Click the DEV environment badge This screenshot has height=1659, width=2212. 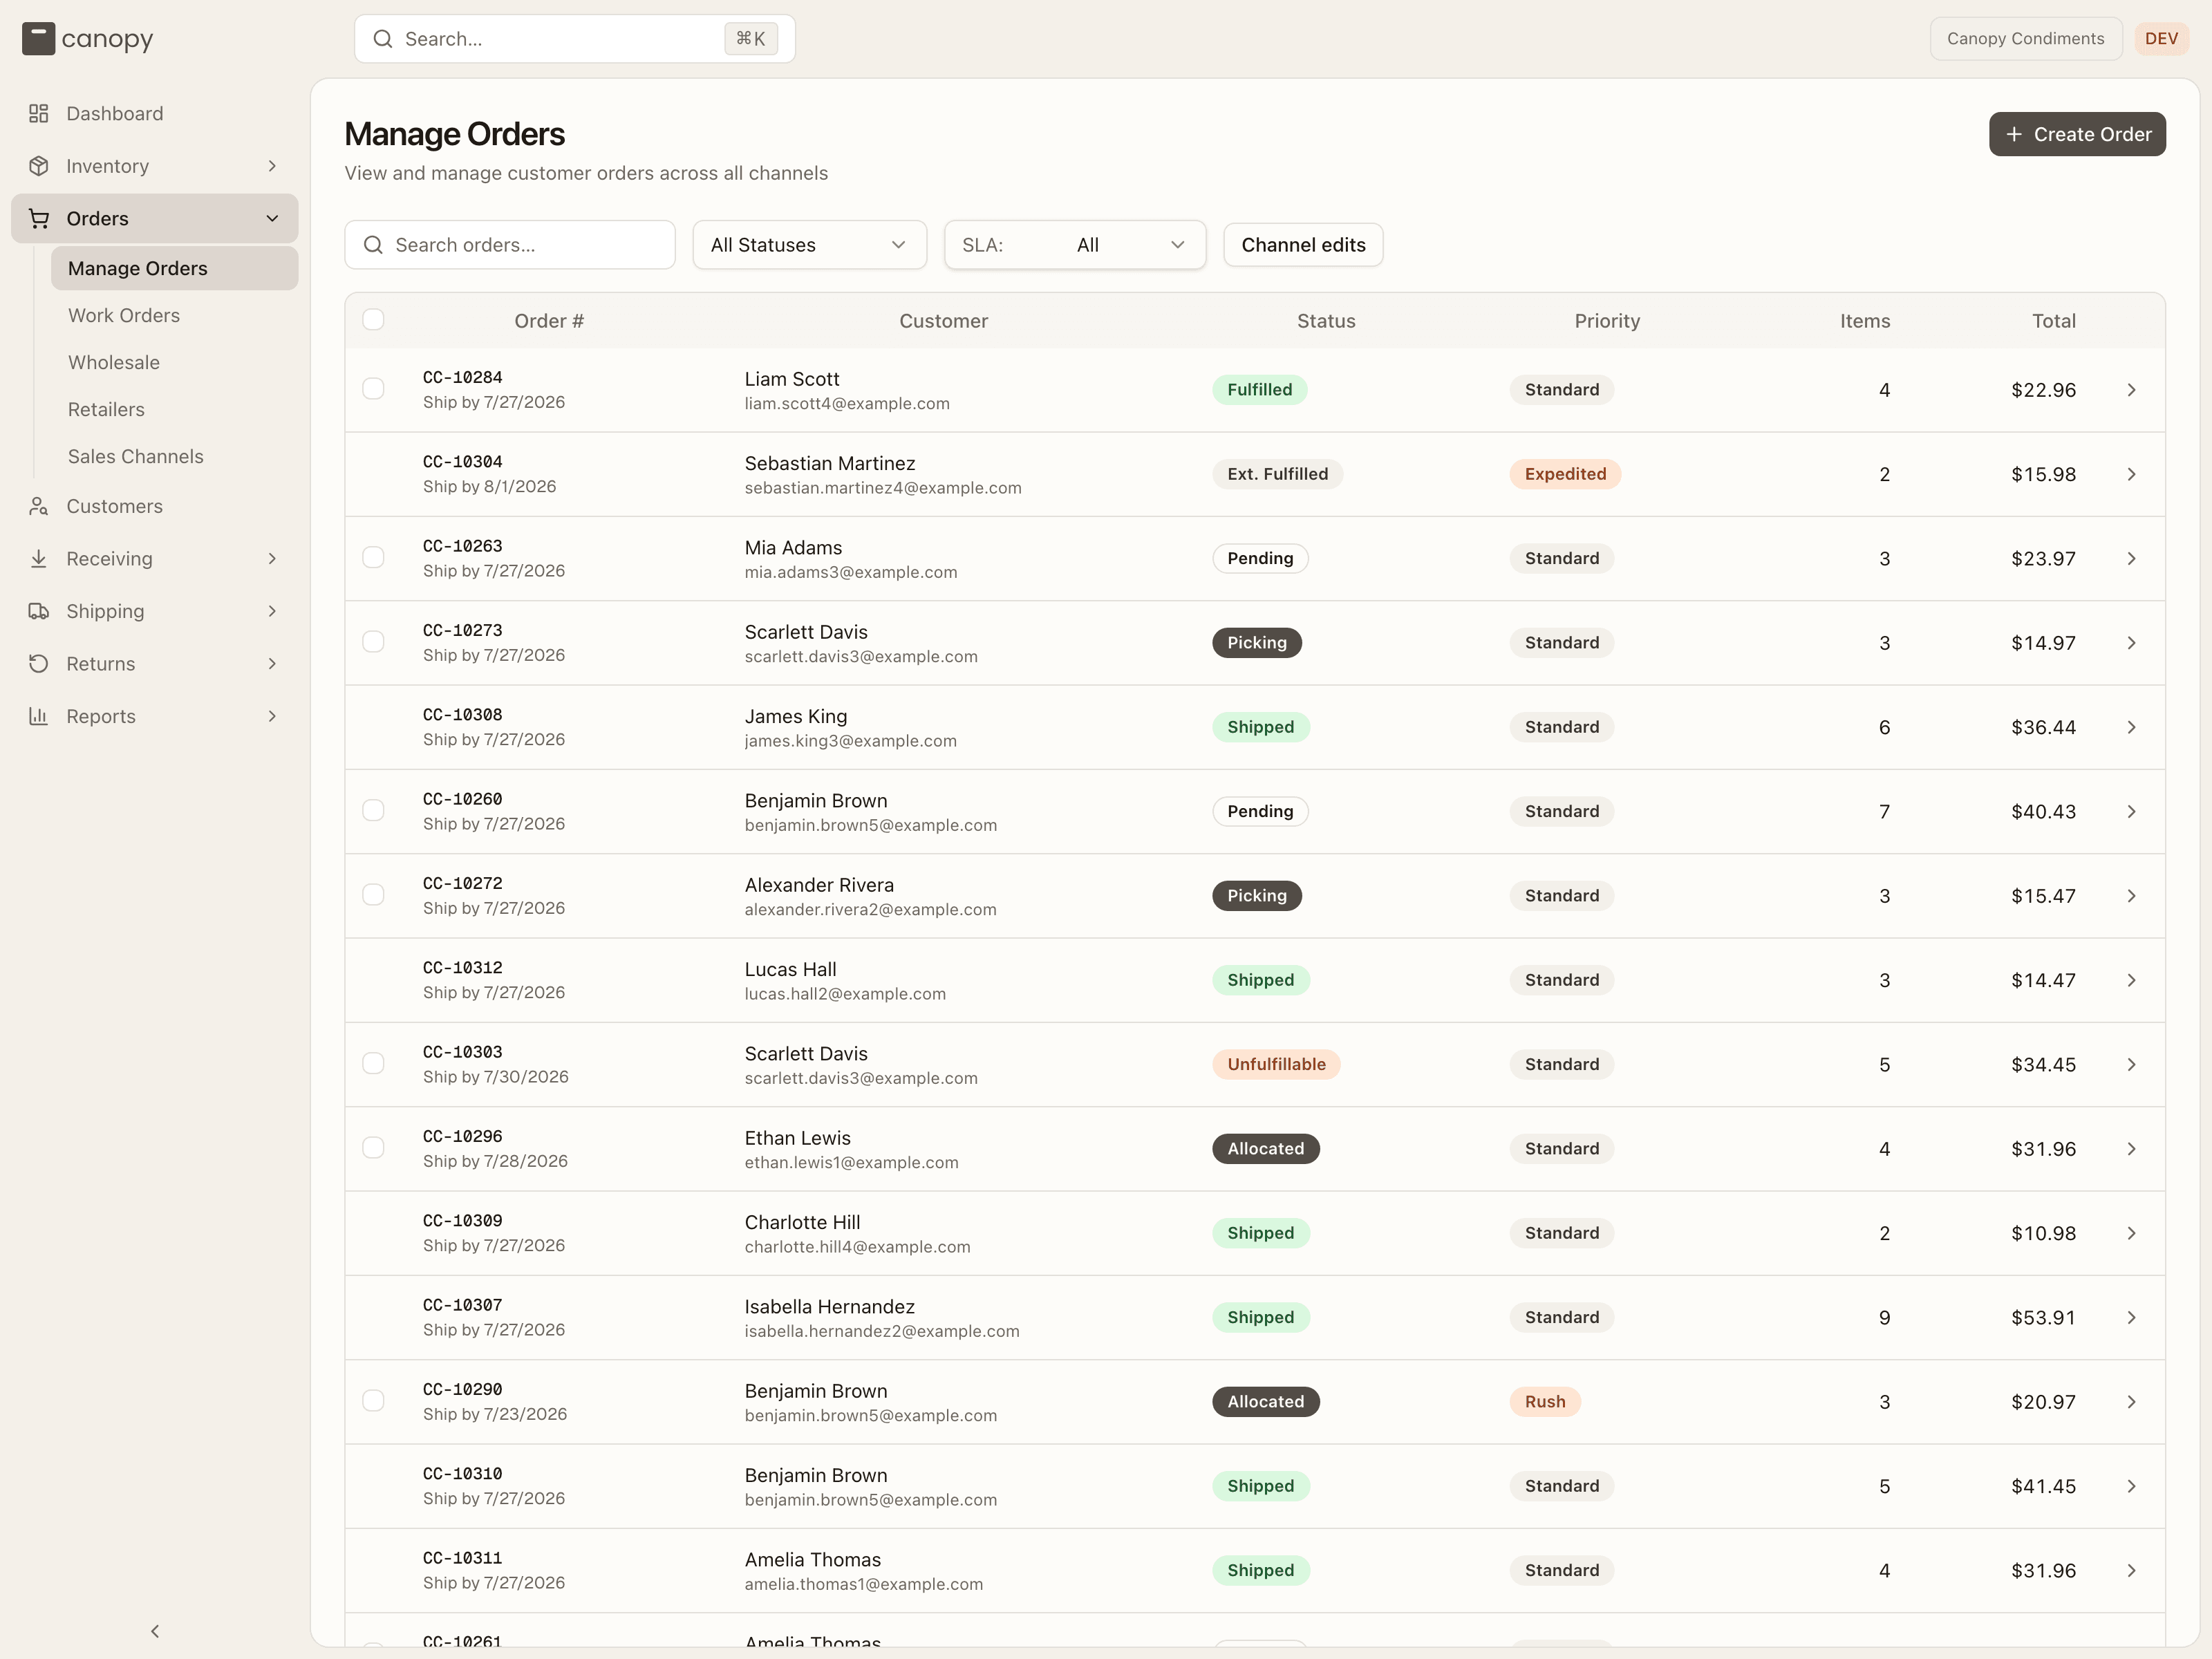coord(2161,39)
